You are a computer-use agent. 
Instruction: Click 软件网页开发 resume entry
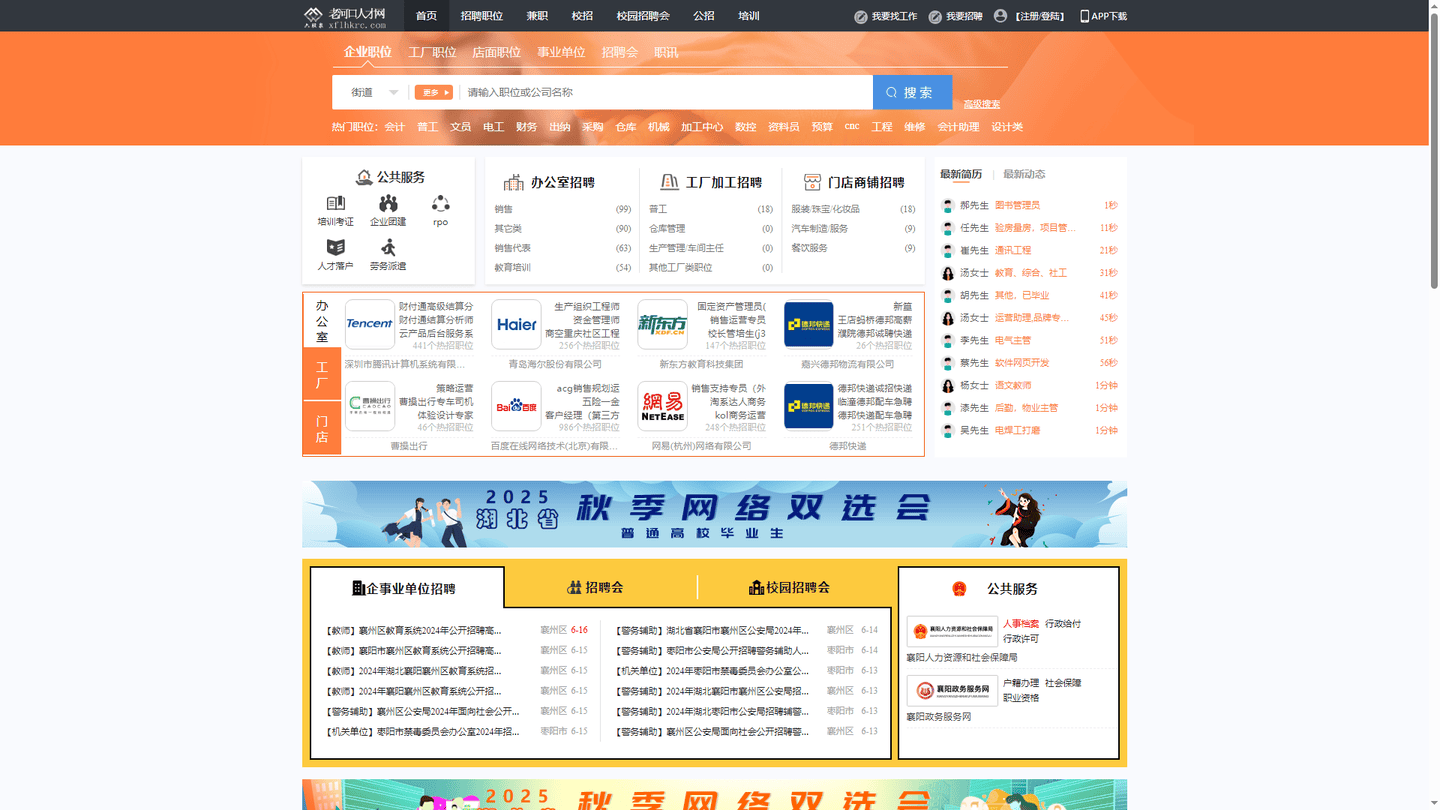tap(1022, 363)
